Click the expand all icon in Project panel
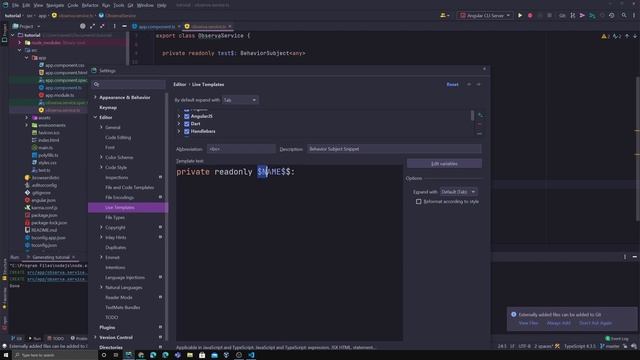 pyautogui.click(x=93, y=26)
